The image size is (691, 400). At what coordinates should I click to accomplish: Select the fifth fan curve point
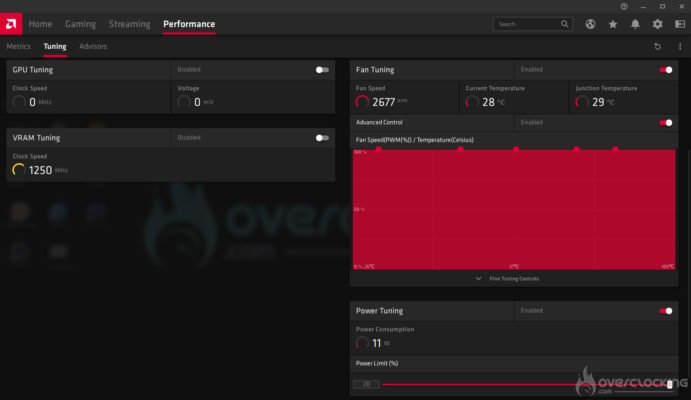tap(615, 150)
